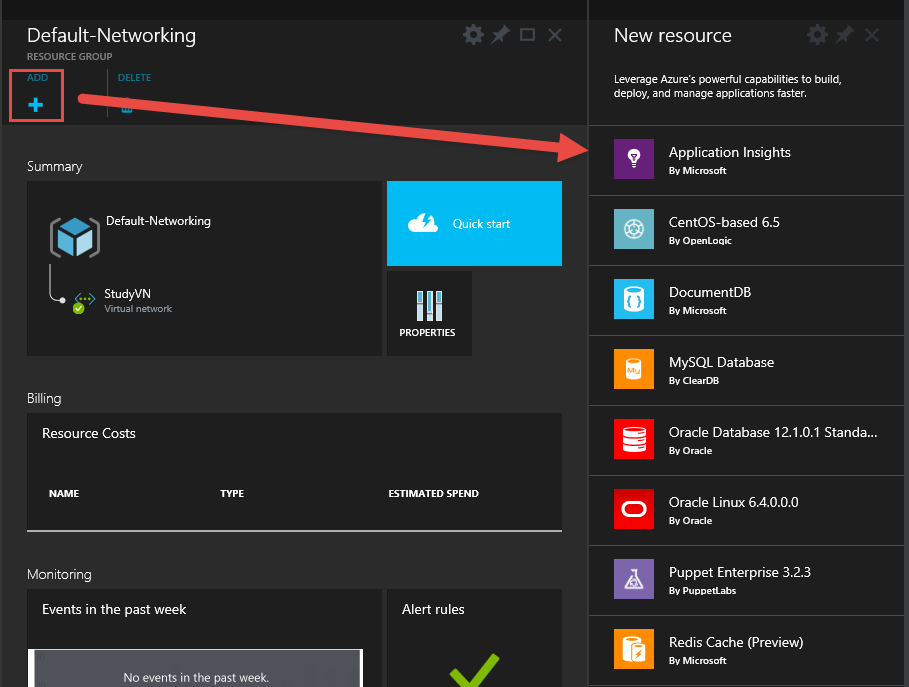Click the Oracle Database red icon
This screenshot has width=909, height=687.
pyautogui.click(x=634, y=439)
